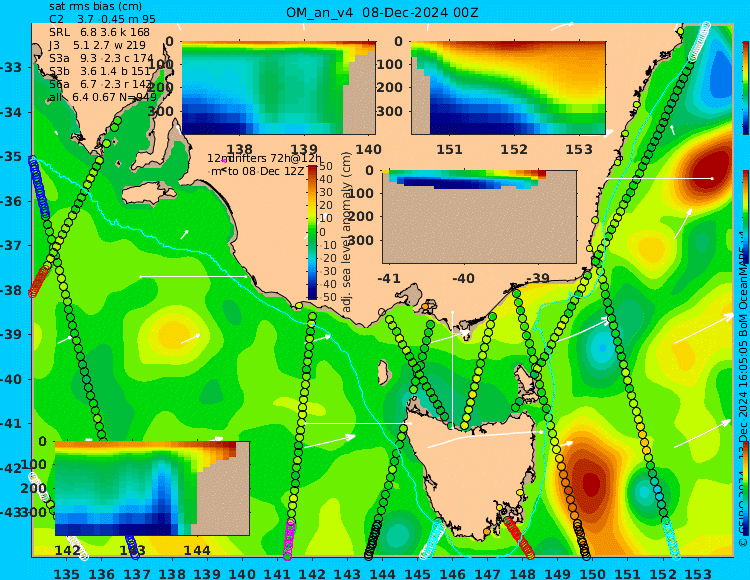Click the -33 latitude axis label
The height and width of the screenshot is (580, 750).
11,67
